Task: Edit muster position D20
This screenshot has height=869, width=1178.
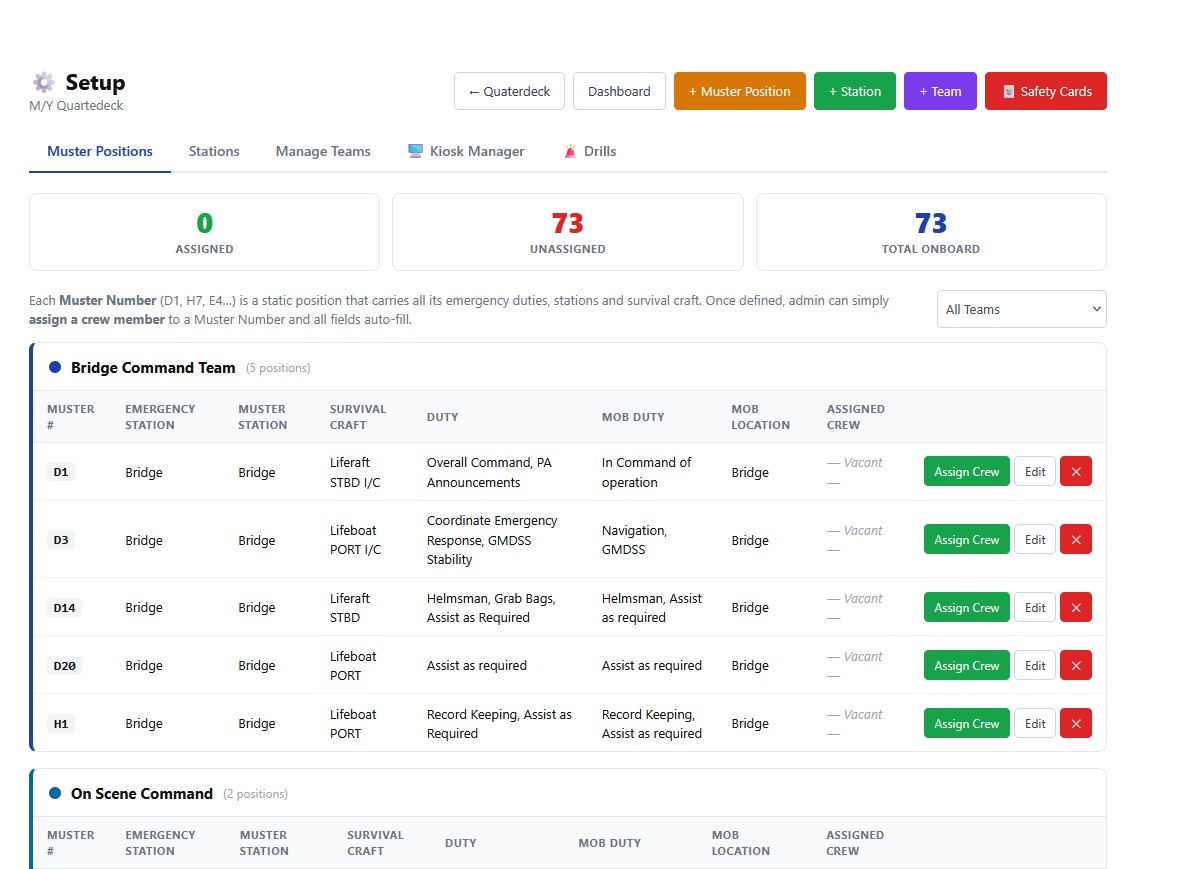Action: (x=1035, y=665)
